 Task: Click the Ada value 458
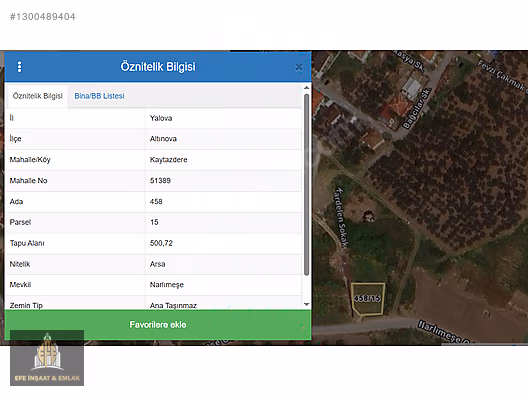point(156,201)
